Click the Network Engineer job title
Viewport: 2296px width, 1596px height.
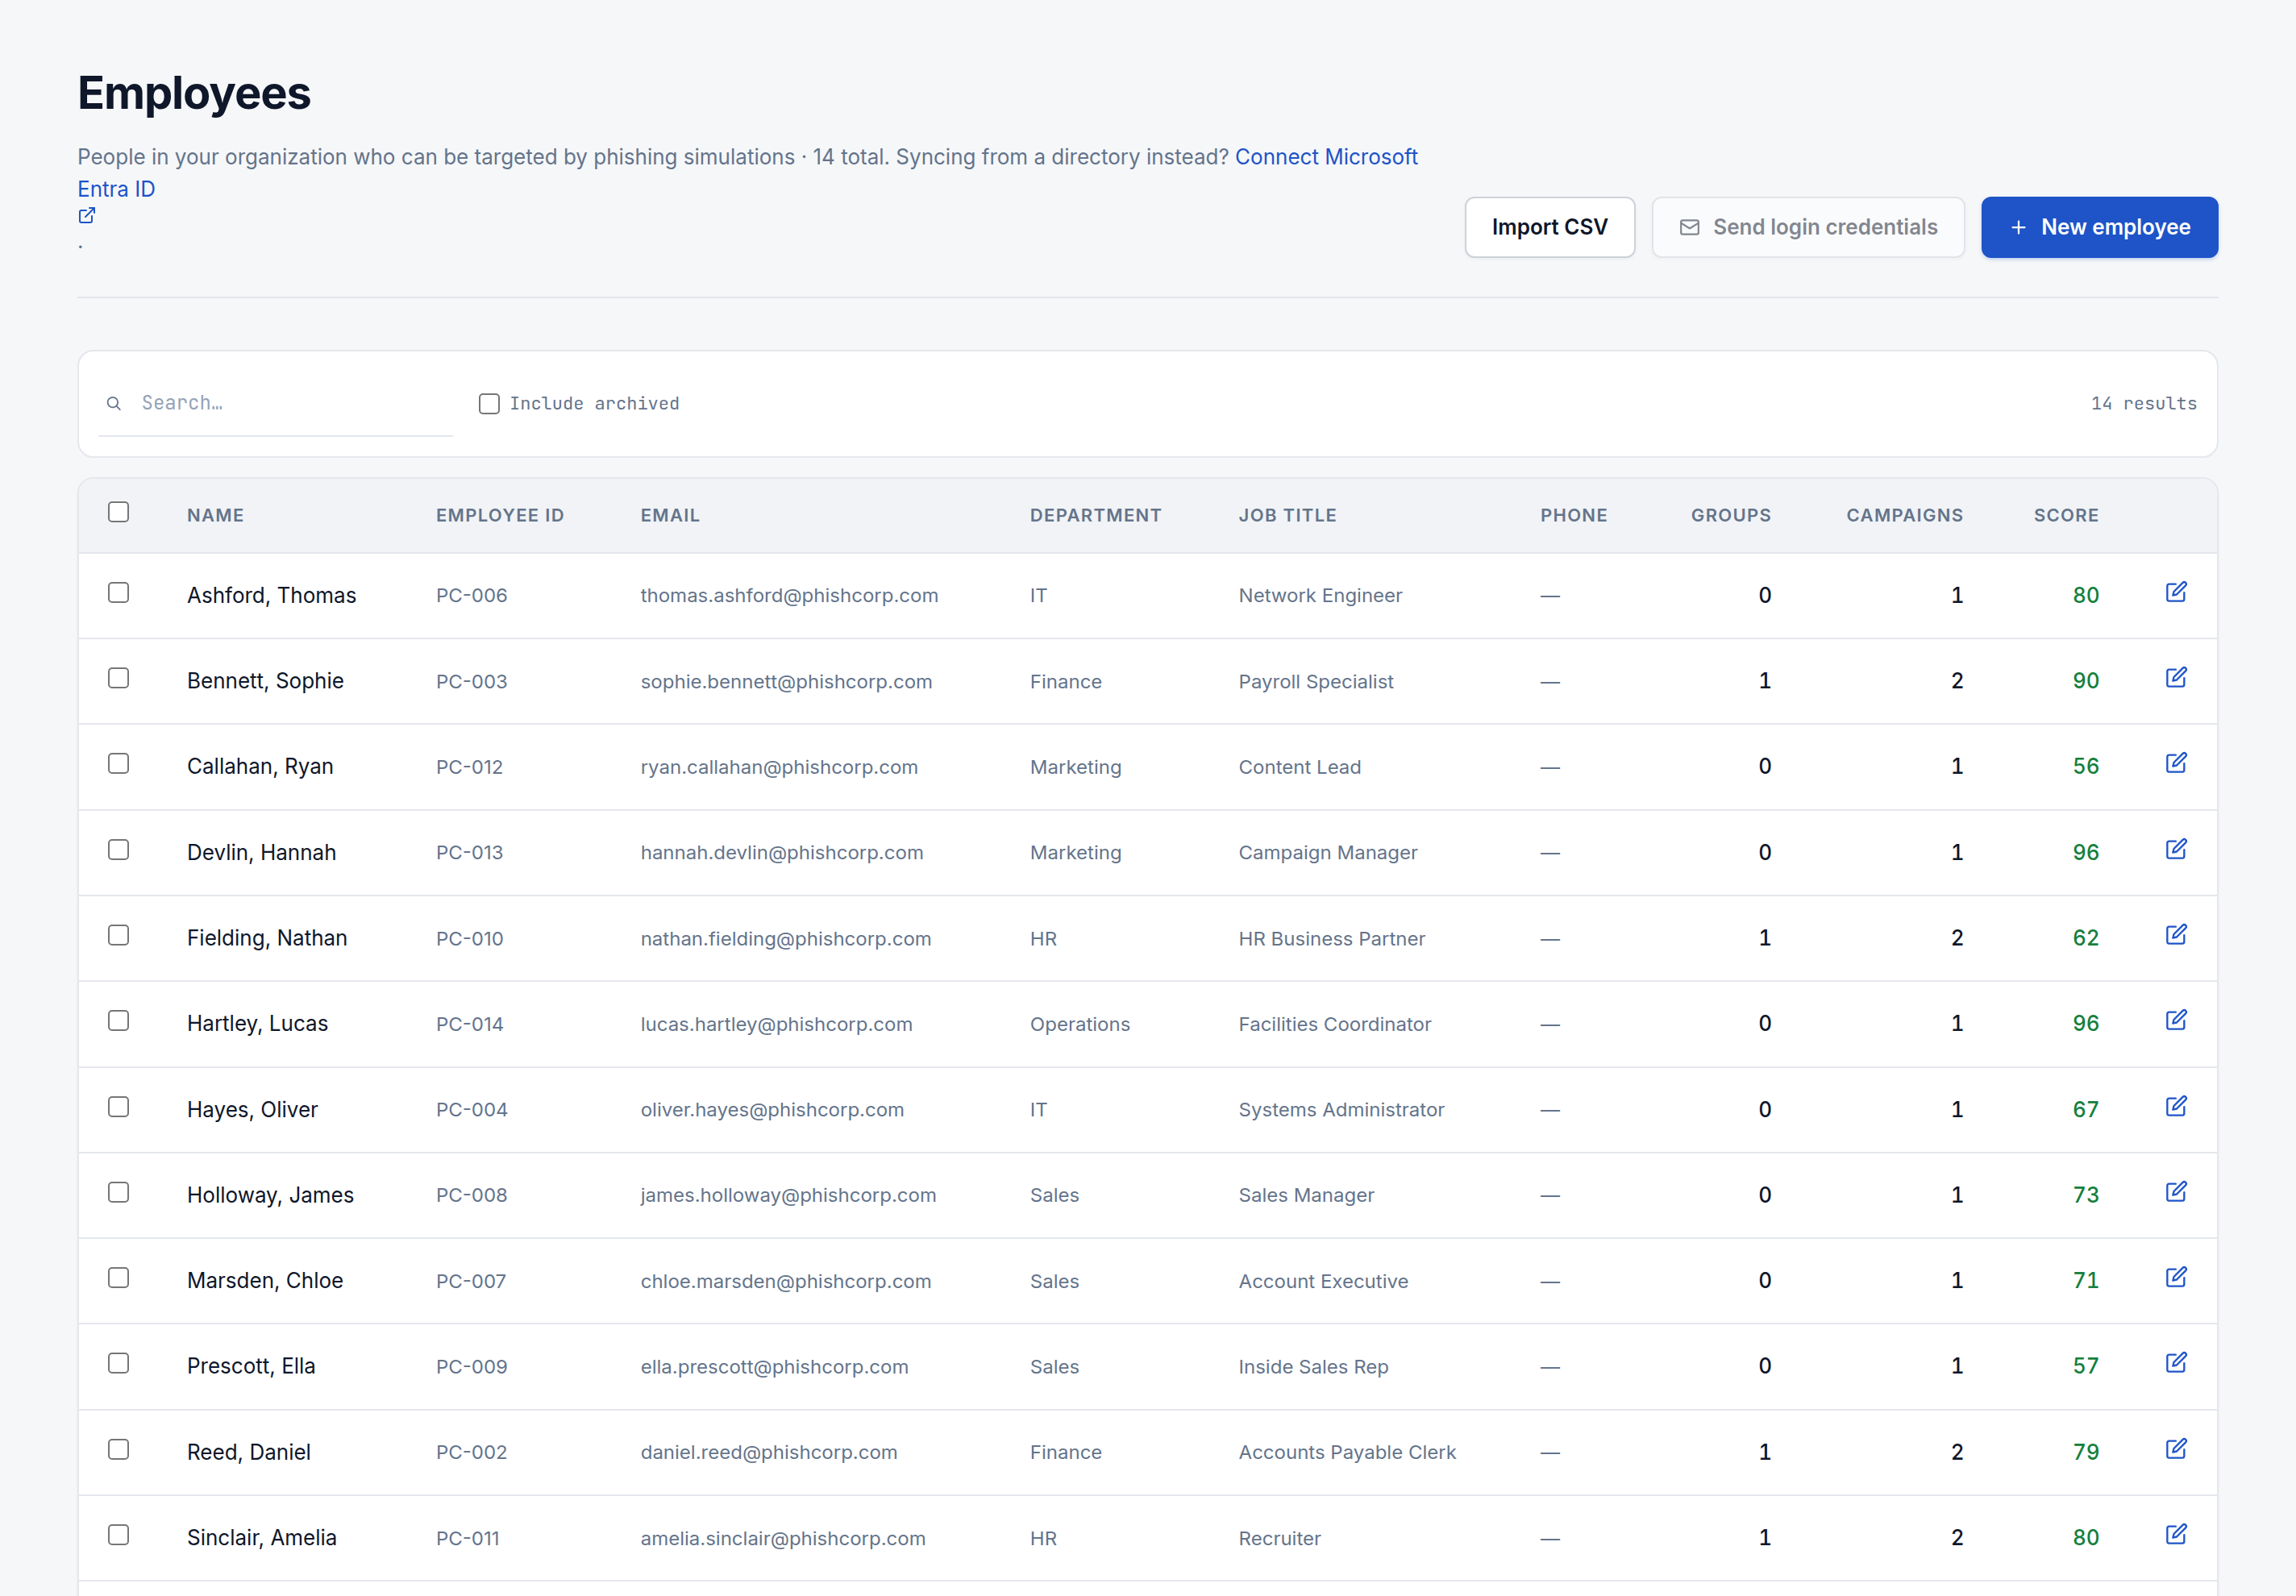click(x=1319, y=595)
